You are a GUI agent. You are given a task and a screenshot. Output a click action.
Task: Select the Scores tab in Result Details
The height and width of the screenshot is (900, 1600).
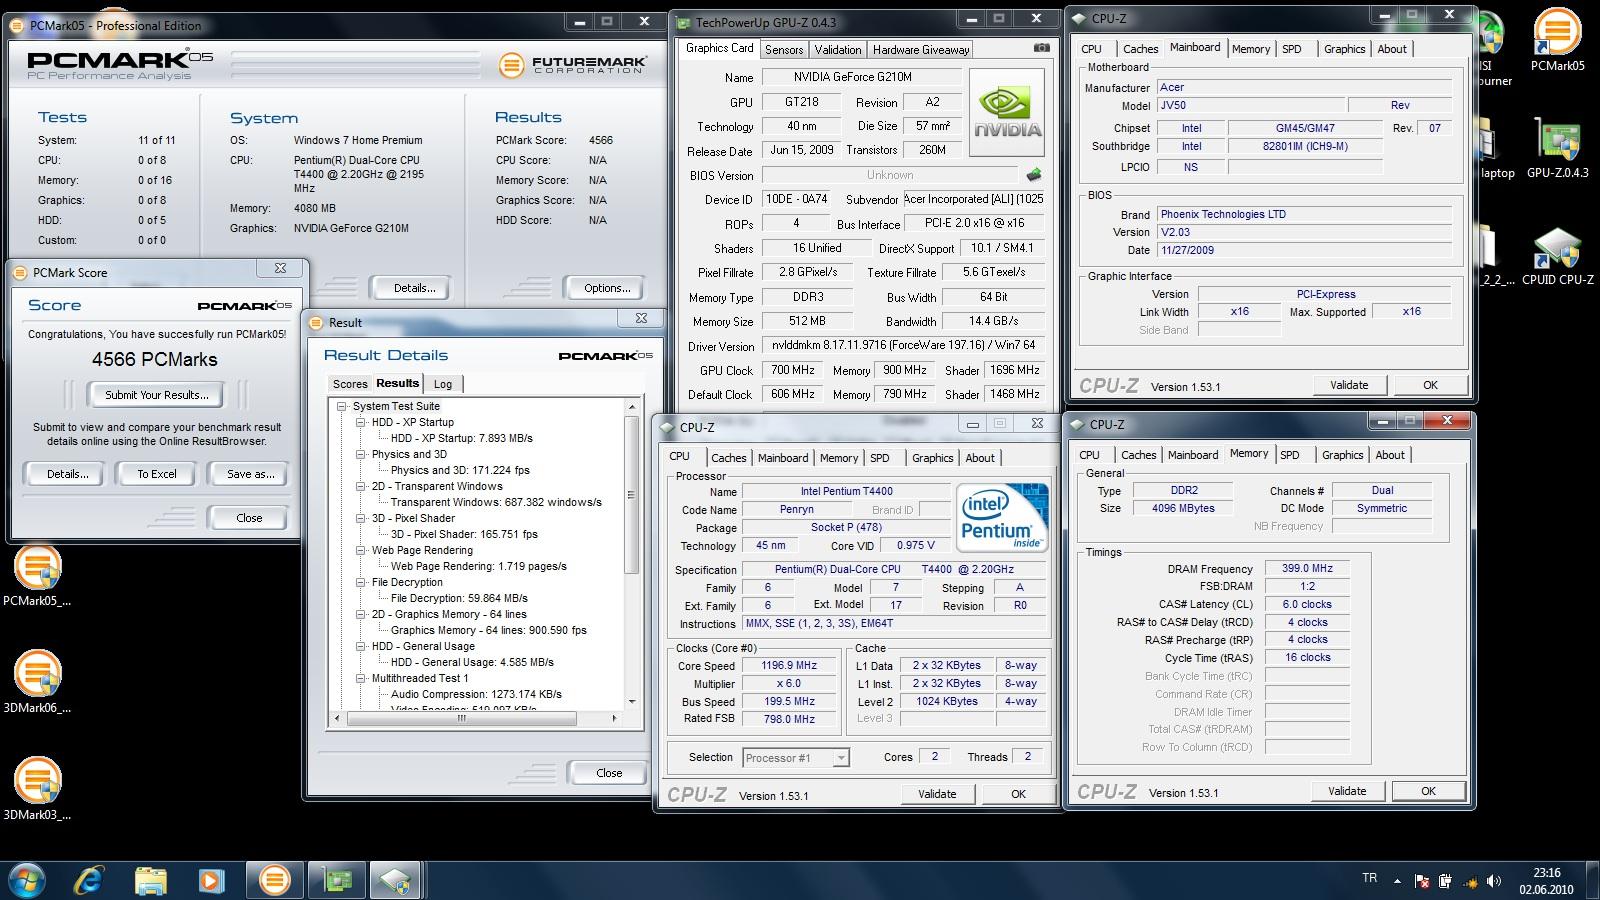[x=350, y=384]
